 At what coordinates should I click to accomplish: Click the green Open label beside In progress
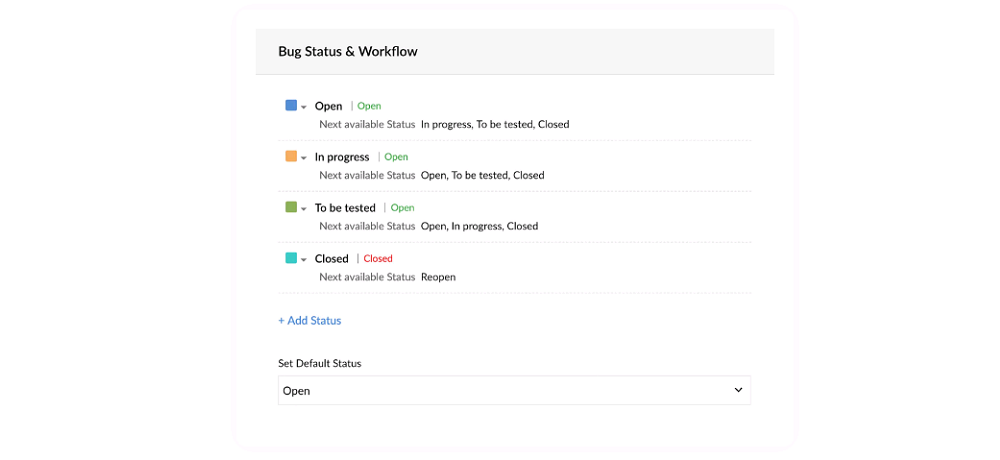396,157
